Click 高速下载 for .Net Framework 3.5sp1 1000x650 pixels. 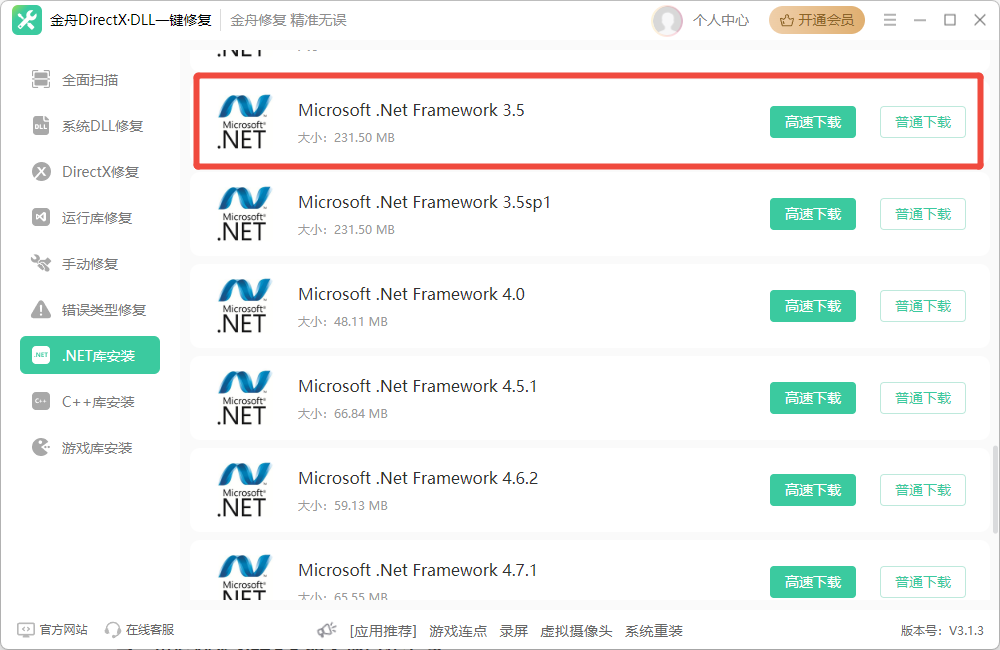click(x=812, y=214)
